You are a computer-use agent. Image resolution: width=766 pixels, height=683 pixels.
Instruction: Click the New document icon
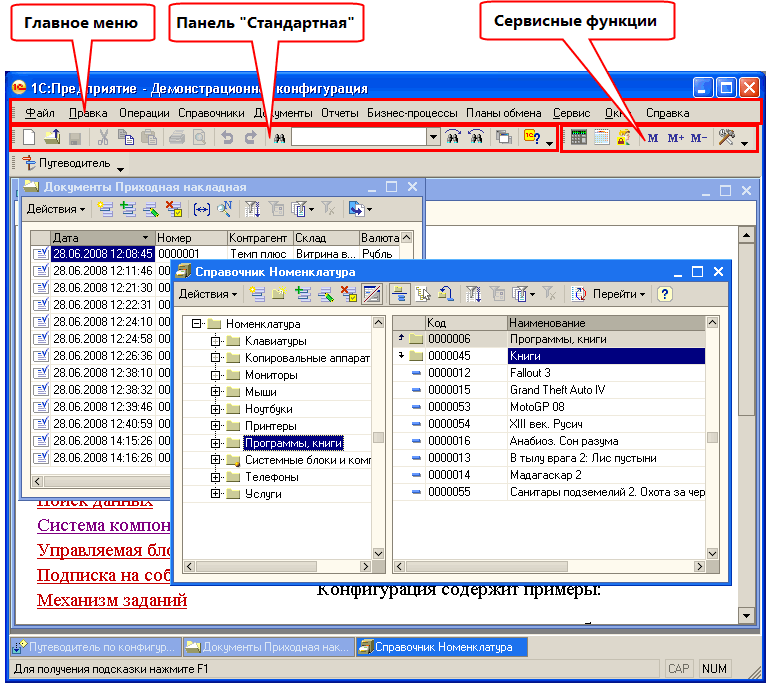(29, 138)
